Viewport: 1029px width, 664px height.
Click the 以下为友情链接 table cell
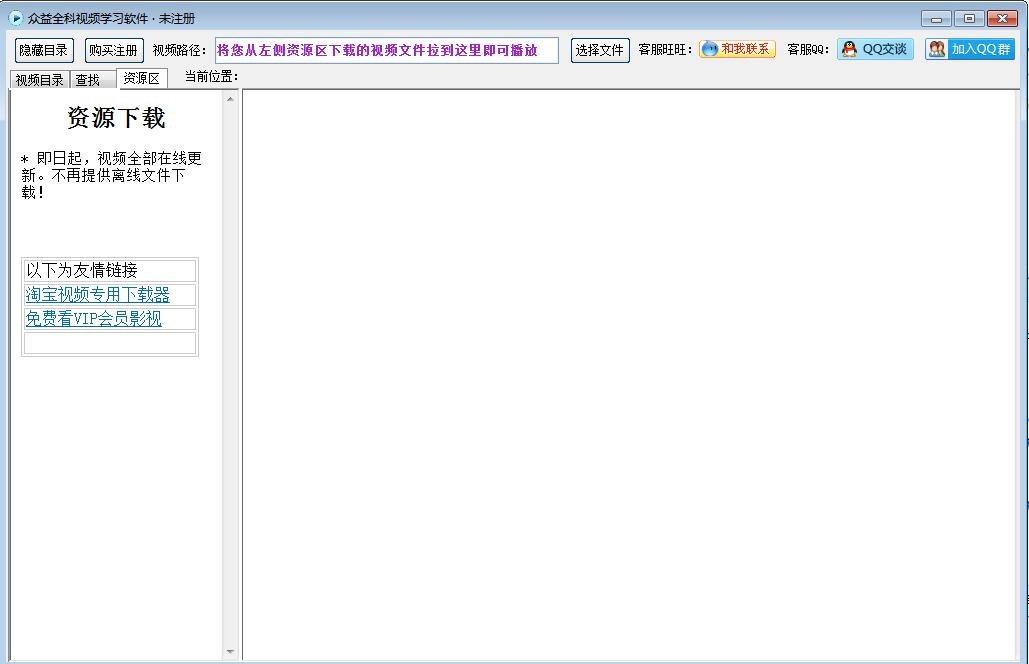(110, 270)
